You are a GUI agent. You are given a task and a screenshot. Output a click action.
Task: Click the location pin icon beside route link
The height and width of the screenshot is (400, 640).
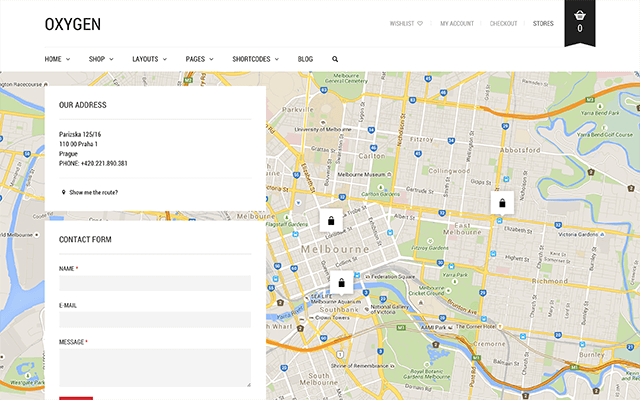pos(63,192)
